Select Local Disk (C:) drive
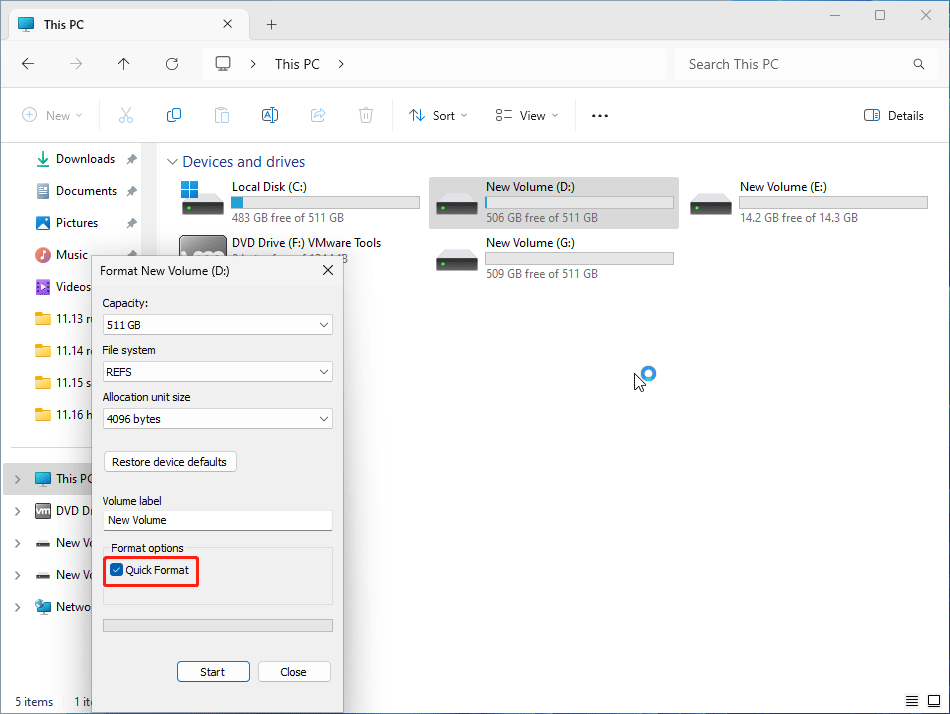 300,201
